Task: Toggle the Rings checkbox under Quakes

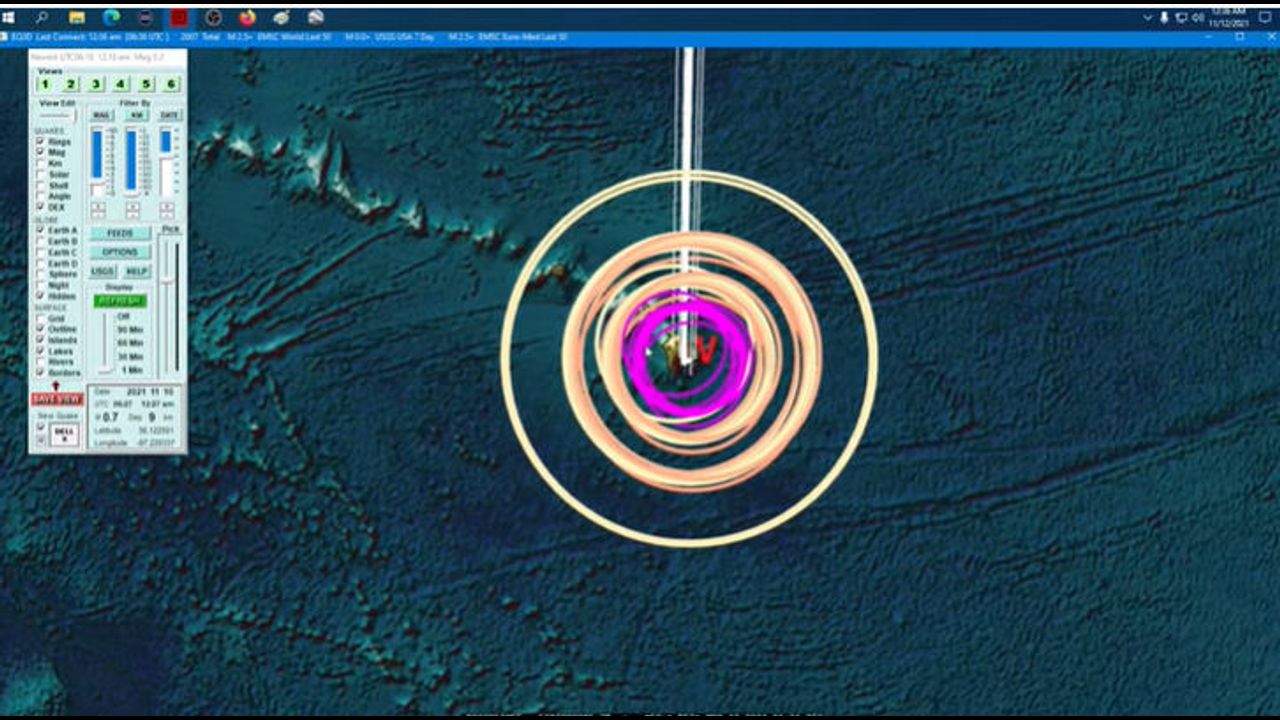Action: pyautogui.click(x=41, y=142)
